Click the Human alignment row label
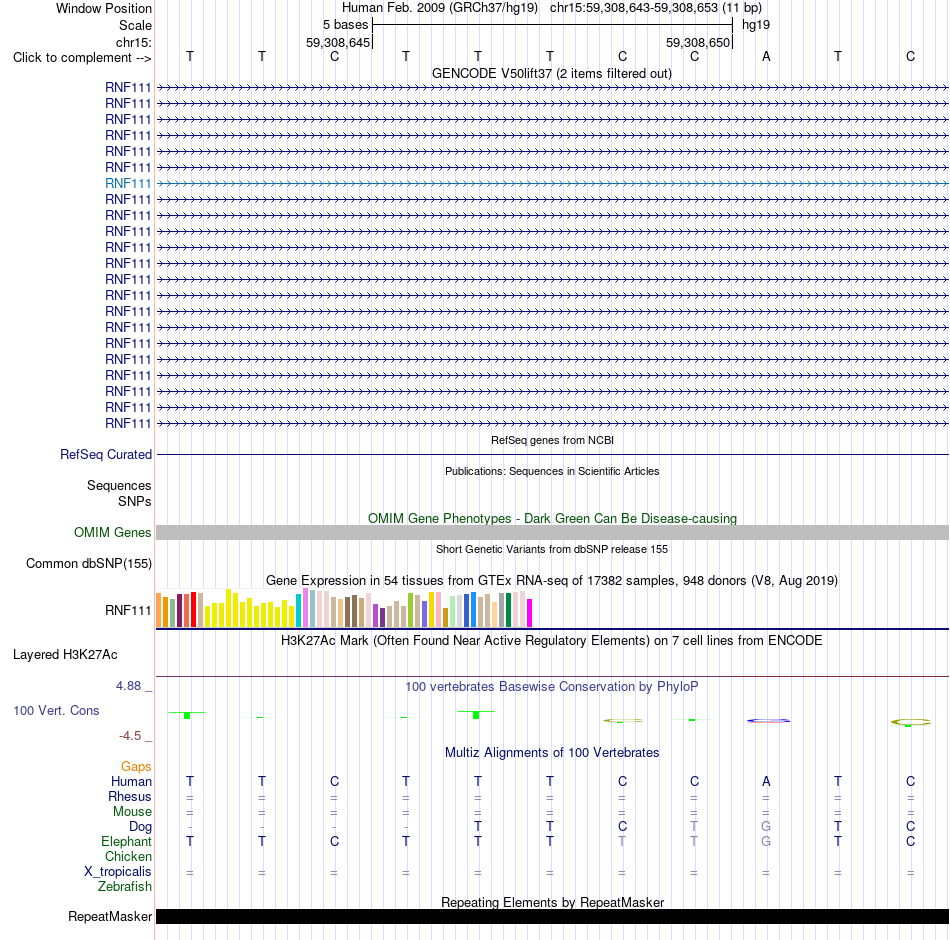 click(x=131, y=781)
